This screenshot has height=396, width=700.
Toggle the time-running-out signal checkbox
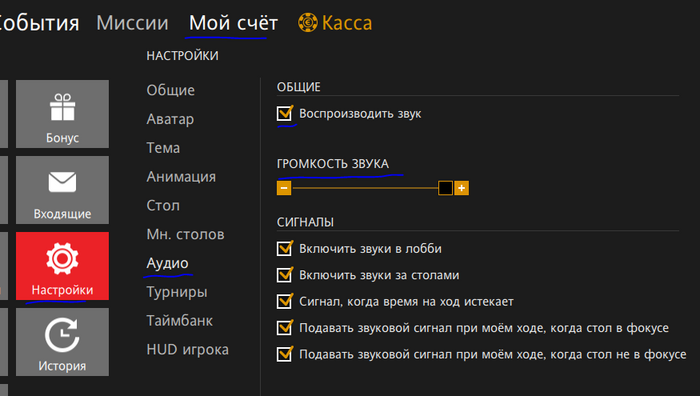coord(284,301)
